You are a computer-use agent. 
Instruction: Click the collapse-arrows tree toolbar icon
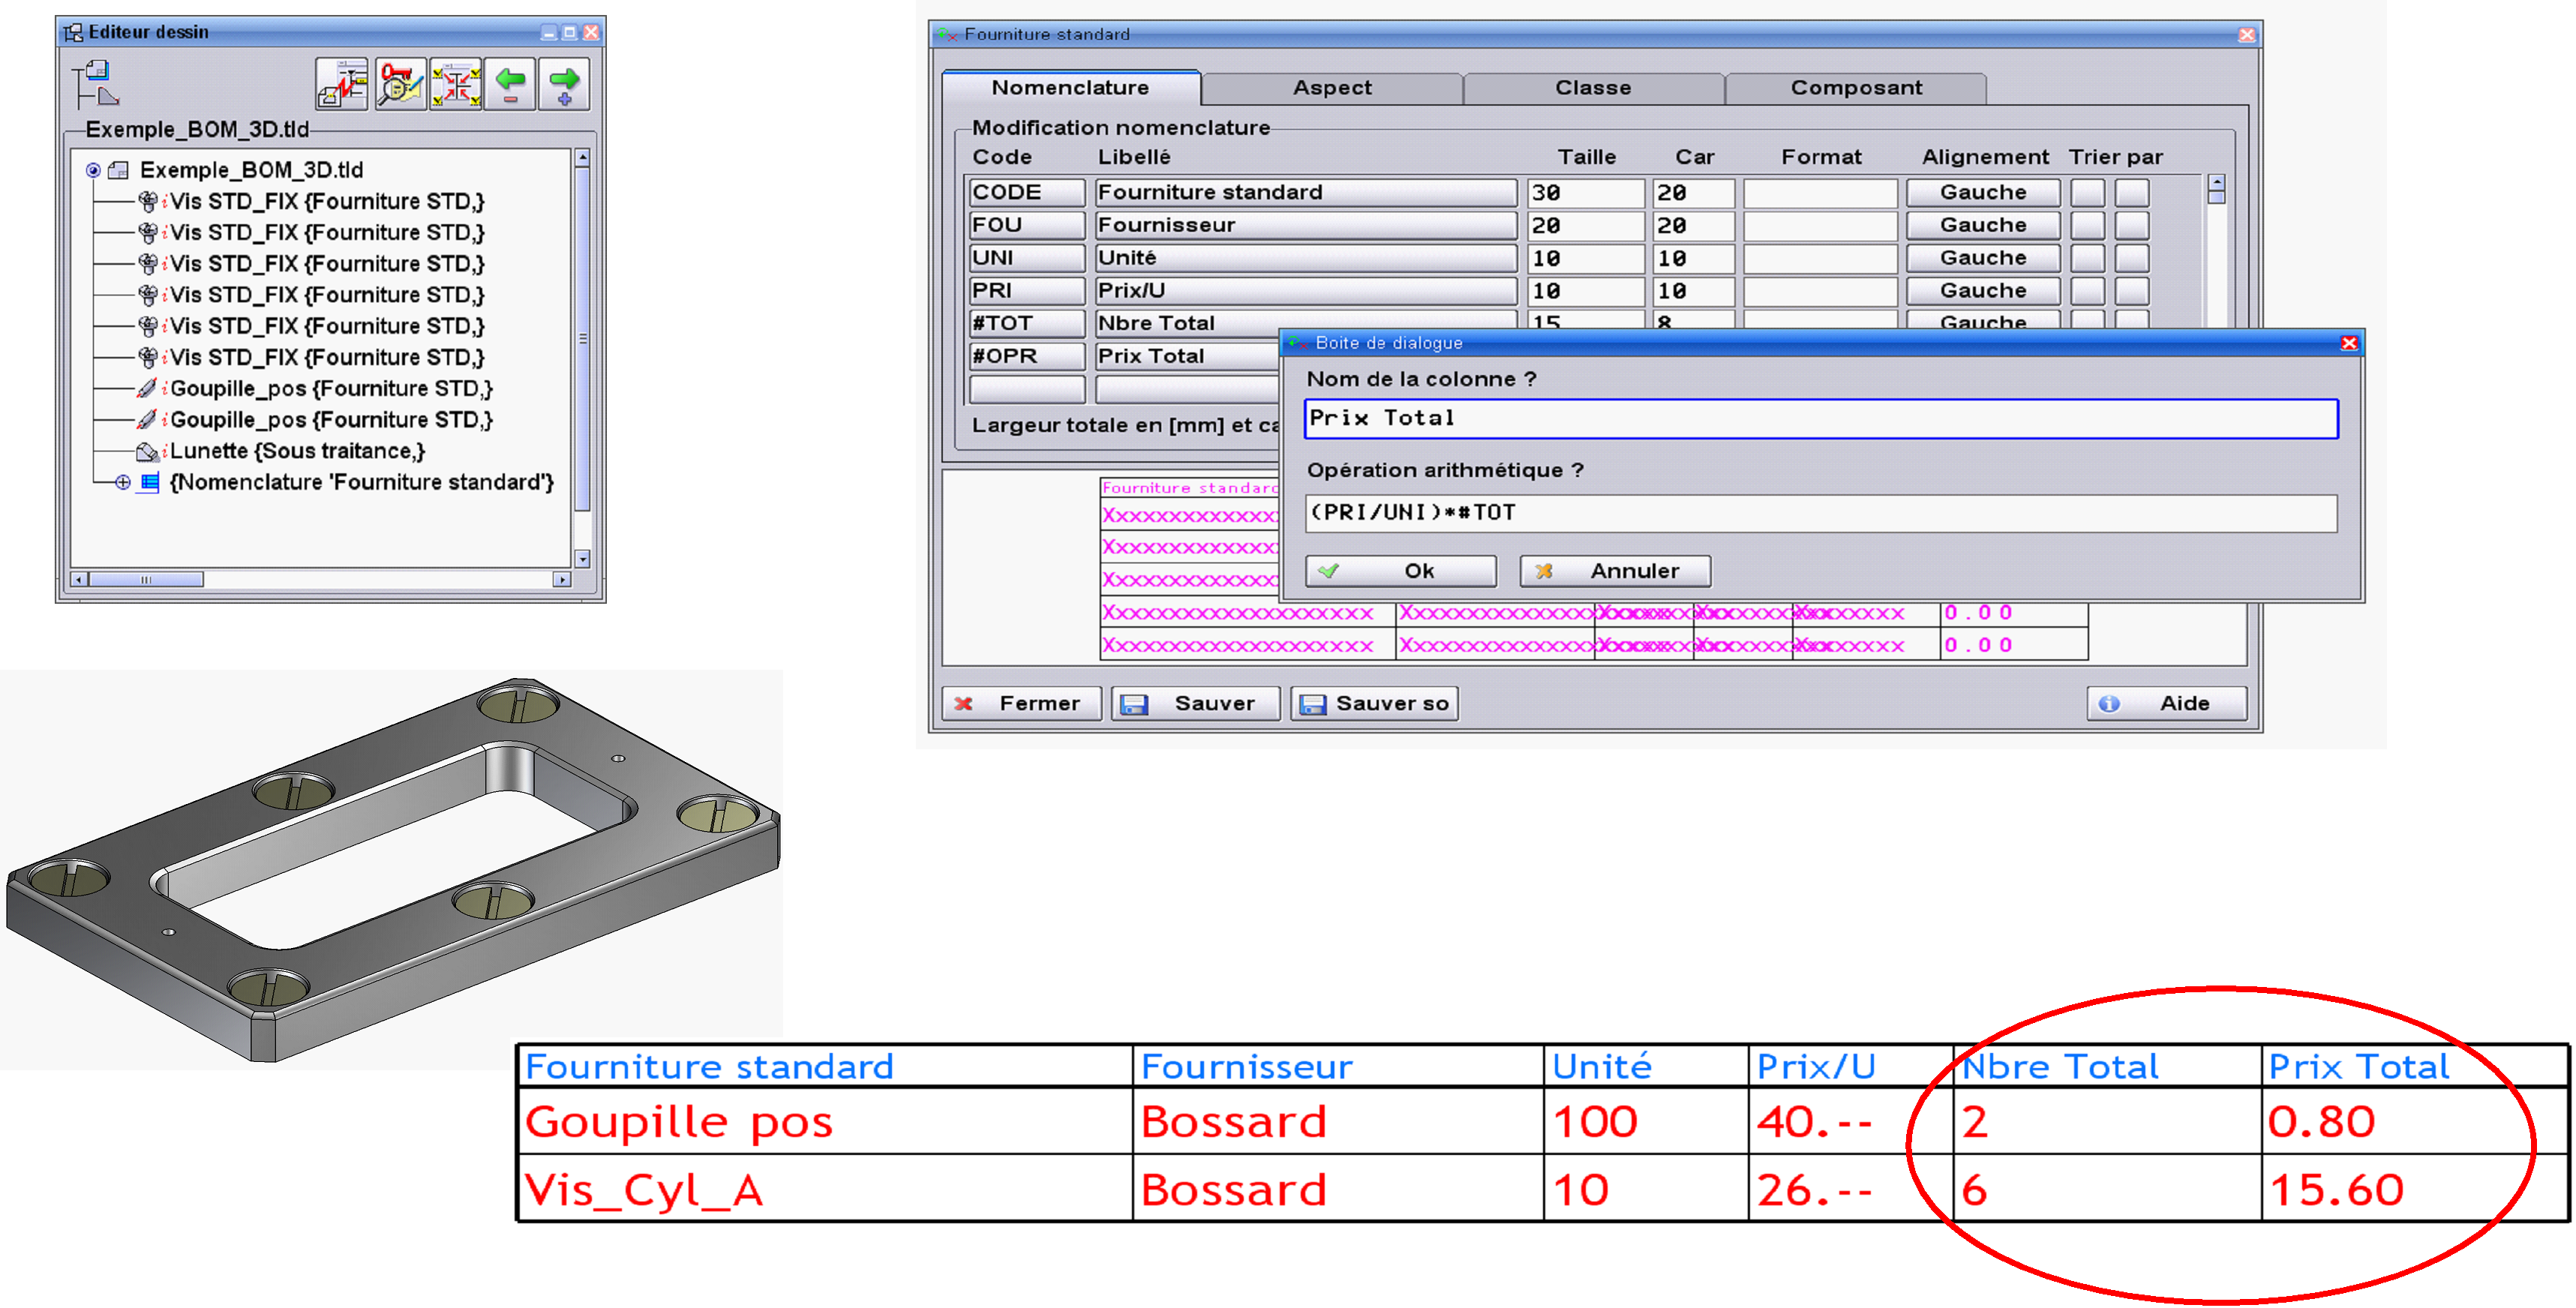456,85
